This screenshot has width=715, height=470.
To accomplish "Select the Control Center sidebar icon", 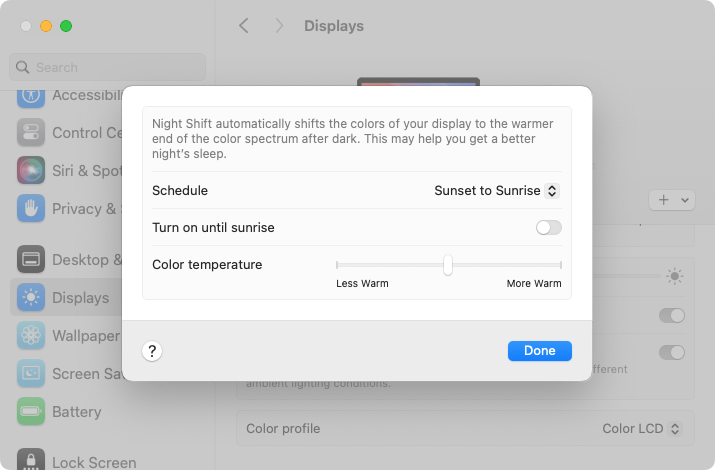I will pos(31,132).
